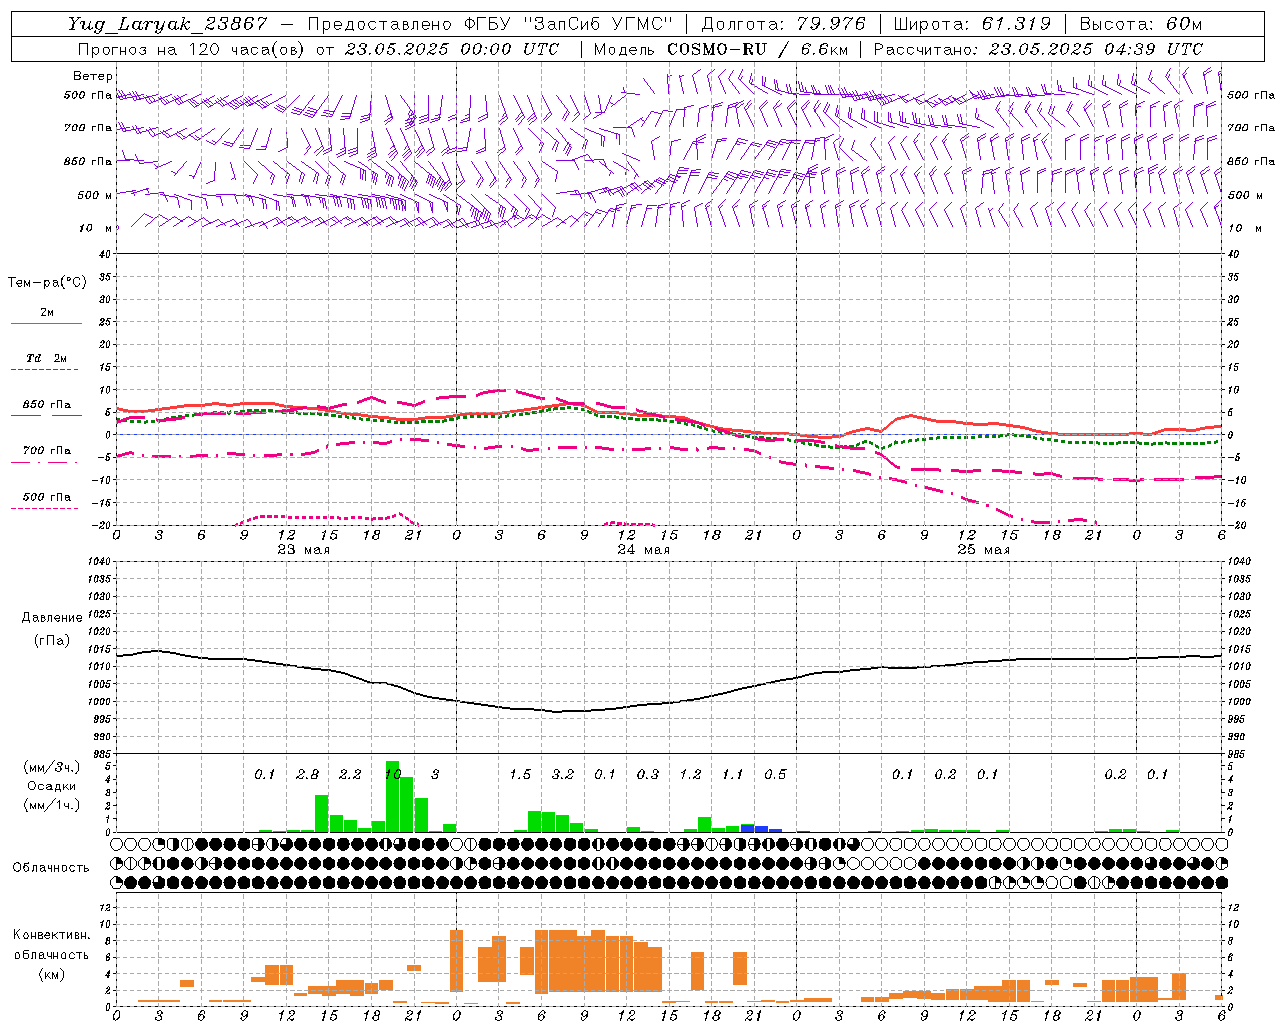Click the green dashed Td 2м legend line
Viewport: 1280px width, 1024px height.
[46, 370]
